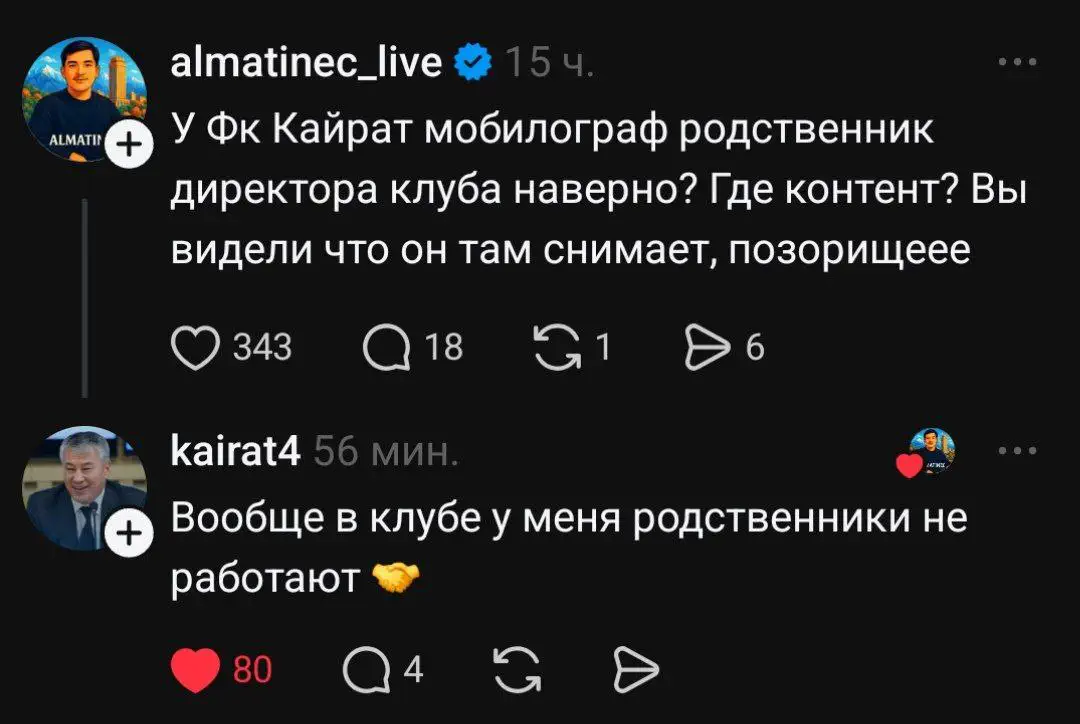
Task: Open liked-by-author avatar on kairat4 reply
Action: [x=929, y=451]
